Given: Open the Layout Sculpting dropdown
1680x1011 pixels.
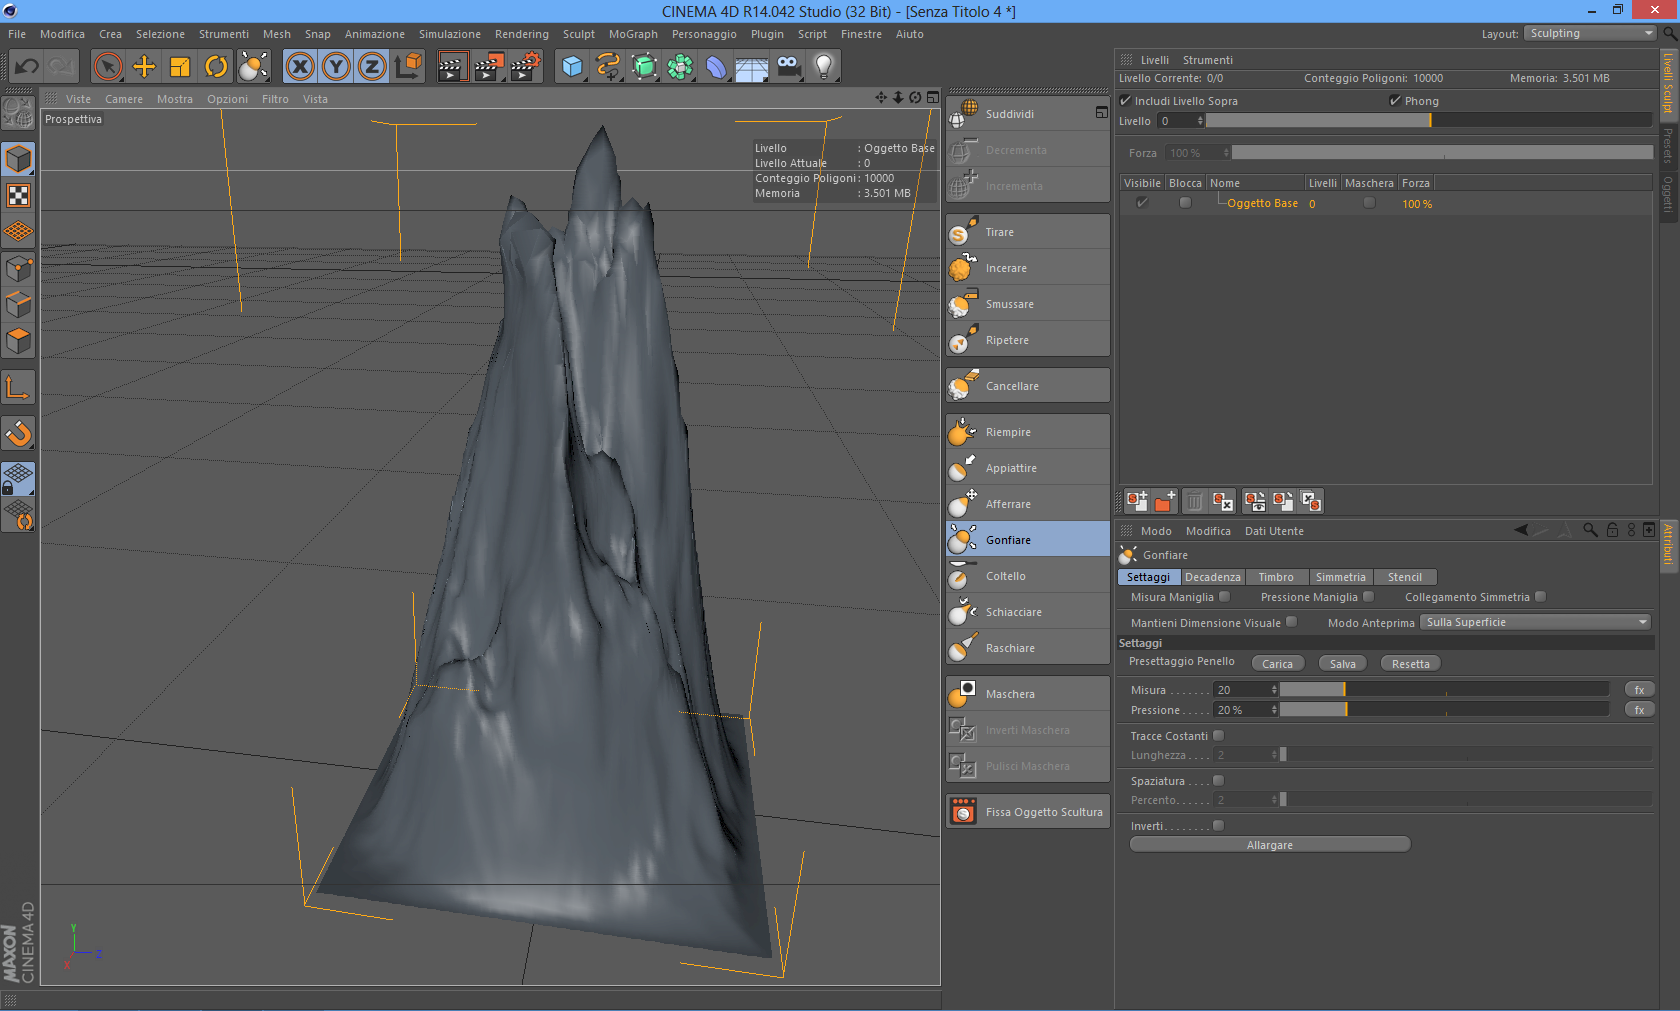Looking at the screenshot, I should pyautogui.click(x=1590, y=34).
